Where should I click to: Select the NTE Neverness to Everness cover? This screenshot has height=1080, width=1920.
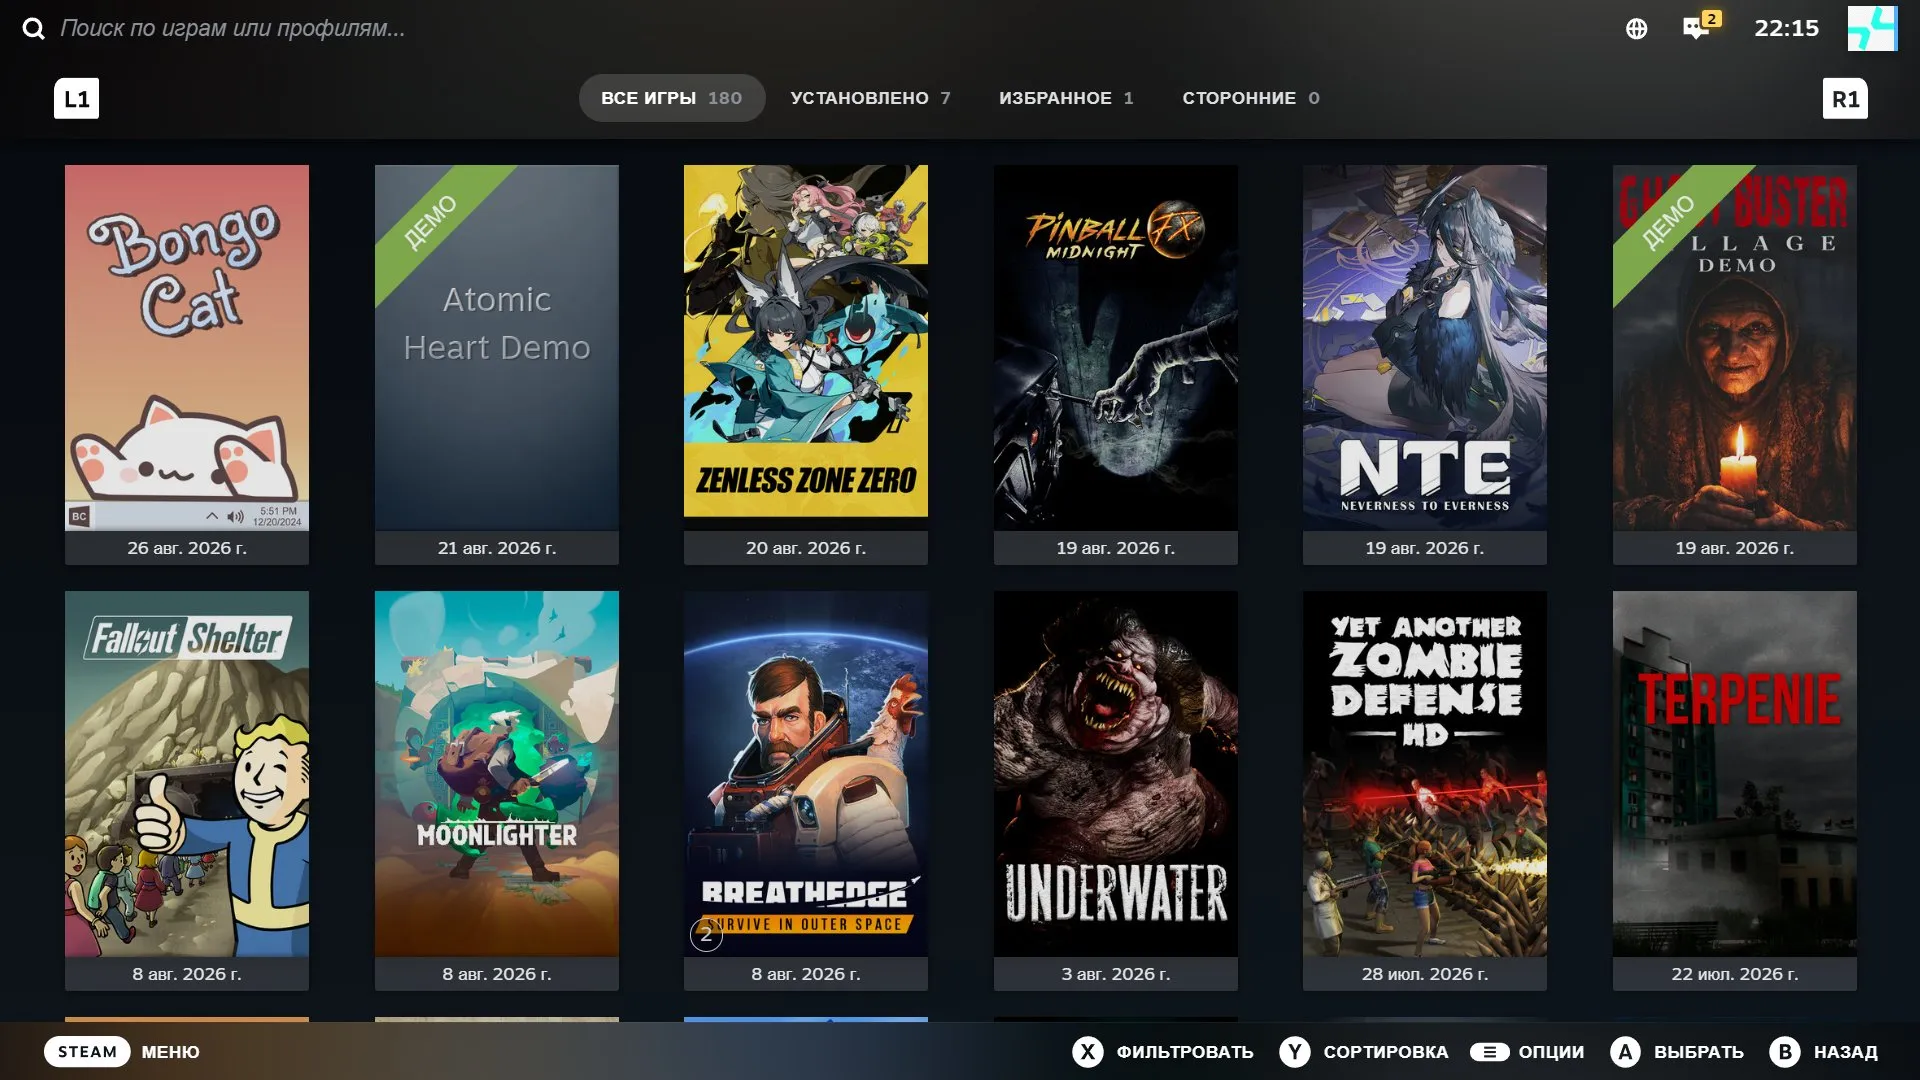(x=1425, y=347)
